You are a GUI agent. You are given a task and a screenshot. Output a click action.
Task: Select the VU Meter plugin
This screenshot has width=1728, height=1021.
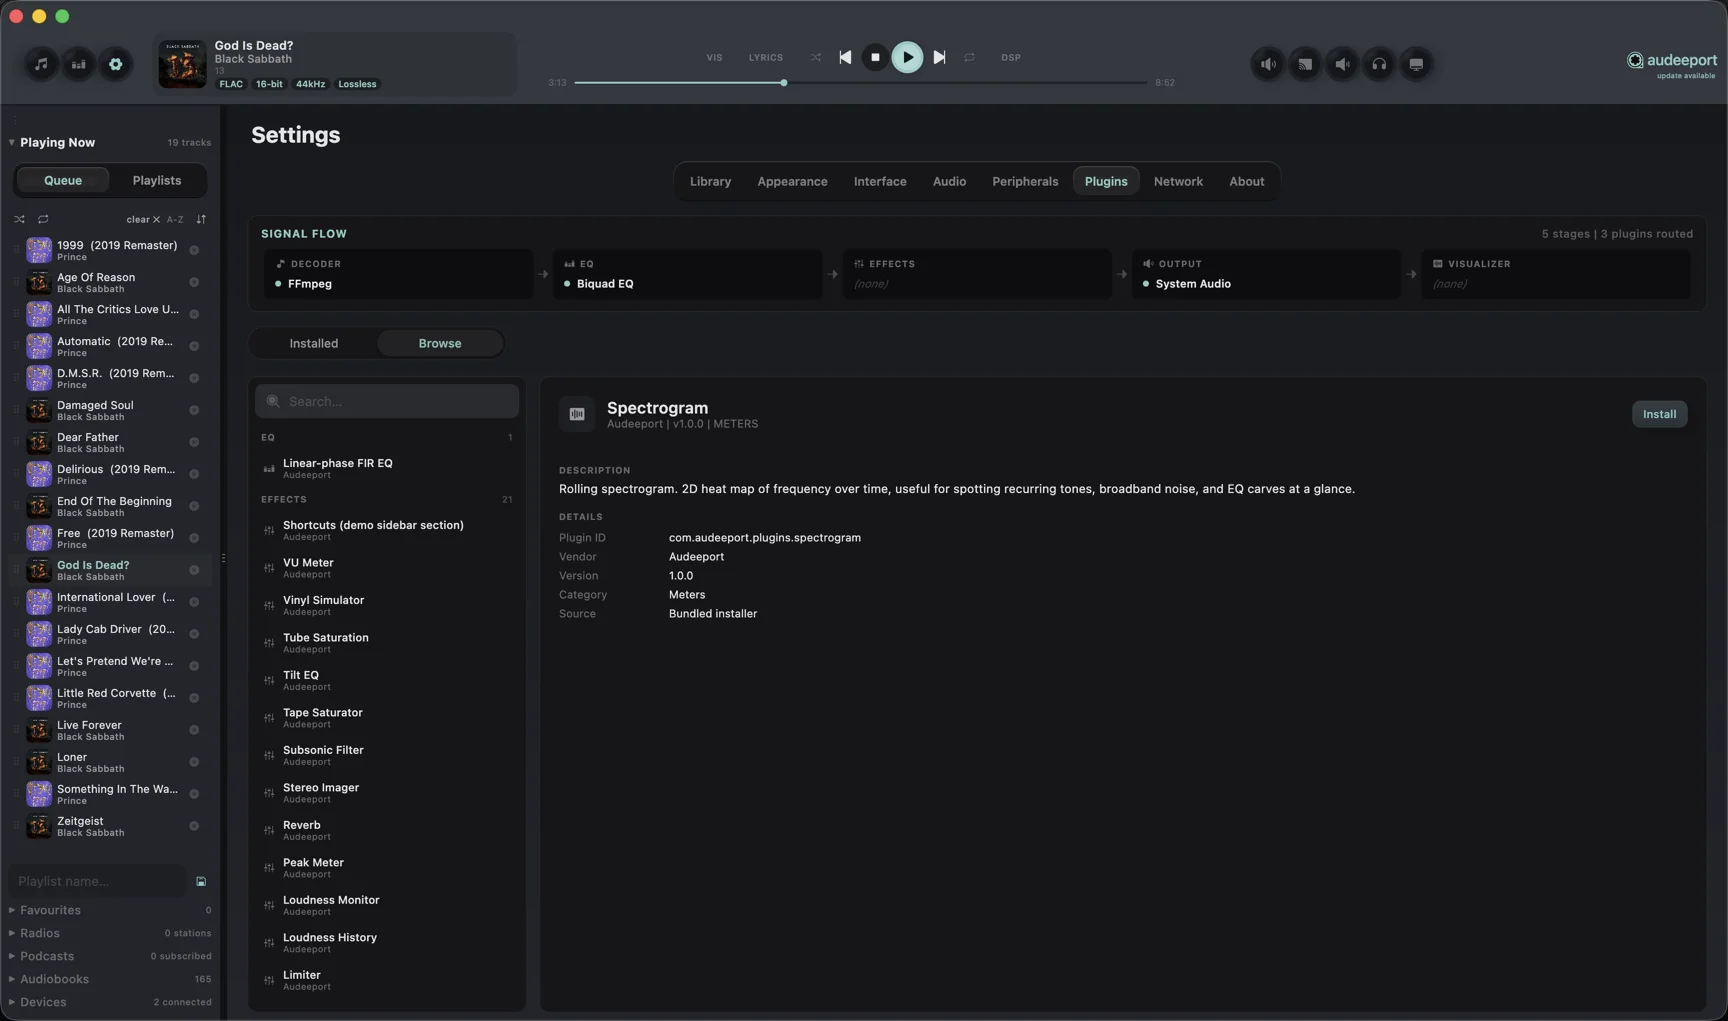pos(387,568)
